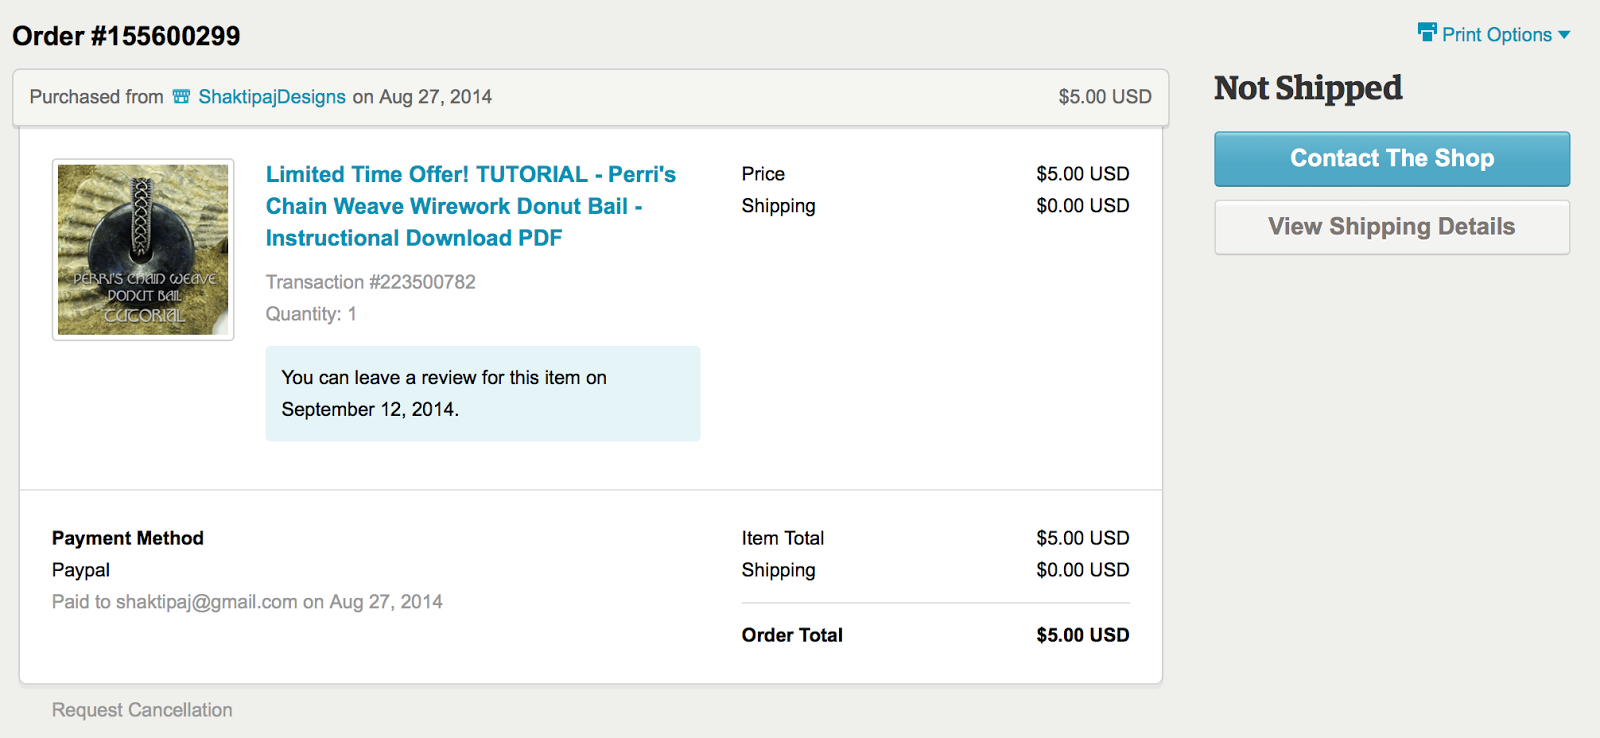Open the ShaktipajDesigns shop link
This screenshot has height=738, width=1600.
point(272,97)
